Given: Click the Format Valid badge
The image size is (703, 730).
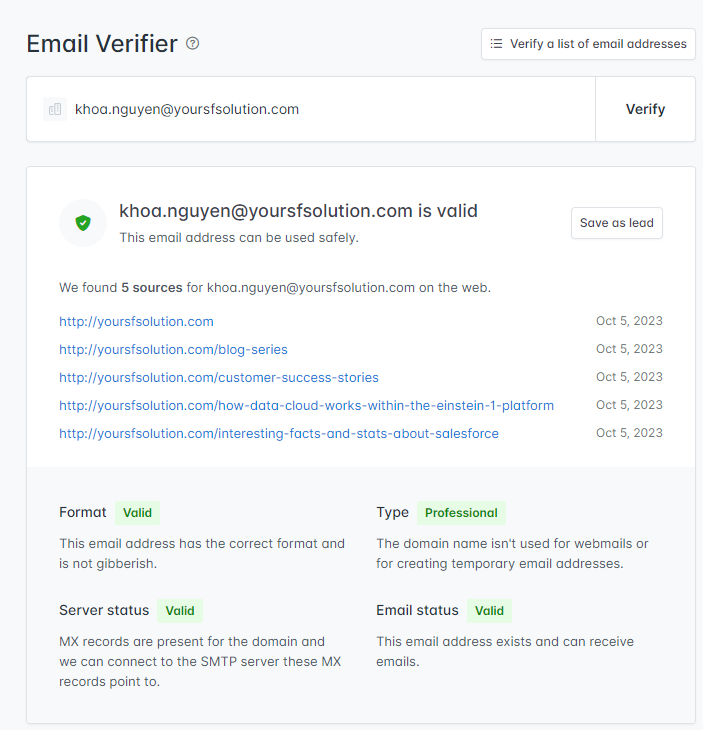Looking at the screenshot, I should pos(137,513).
